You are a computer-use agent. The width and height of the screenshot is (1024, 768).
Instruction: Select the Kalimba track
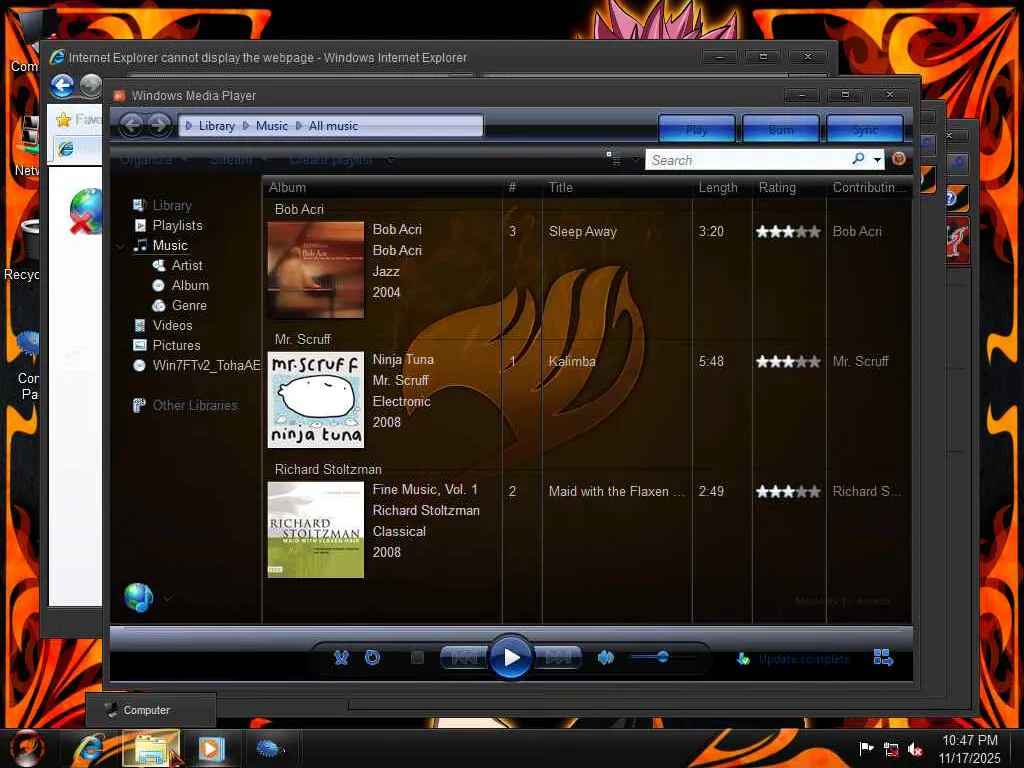(x=572, y=361)
